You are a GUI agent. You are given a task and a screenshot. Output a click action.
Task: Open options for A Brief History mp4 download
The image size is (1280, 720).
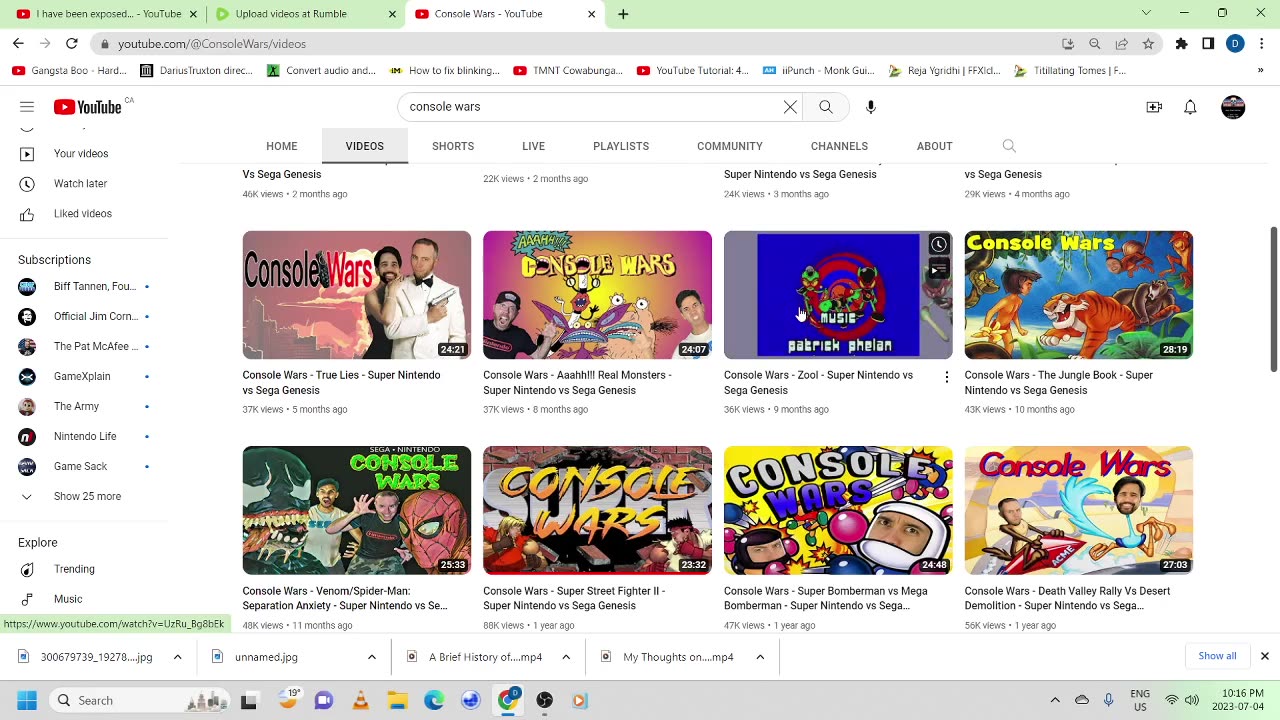tap(566, 657)
